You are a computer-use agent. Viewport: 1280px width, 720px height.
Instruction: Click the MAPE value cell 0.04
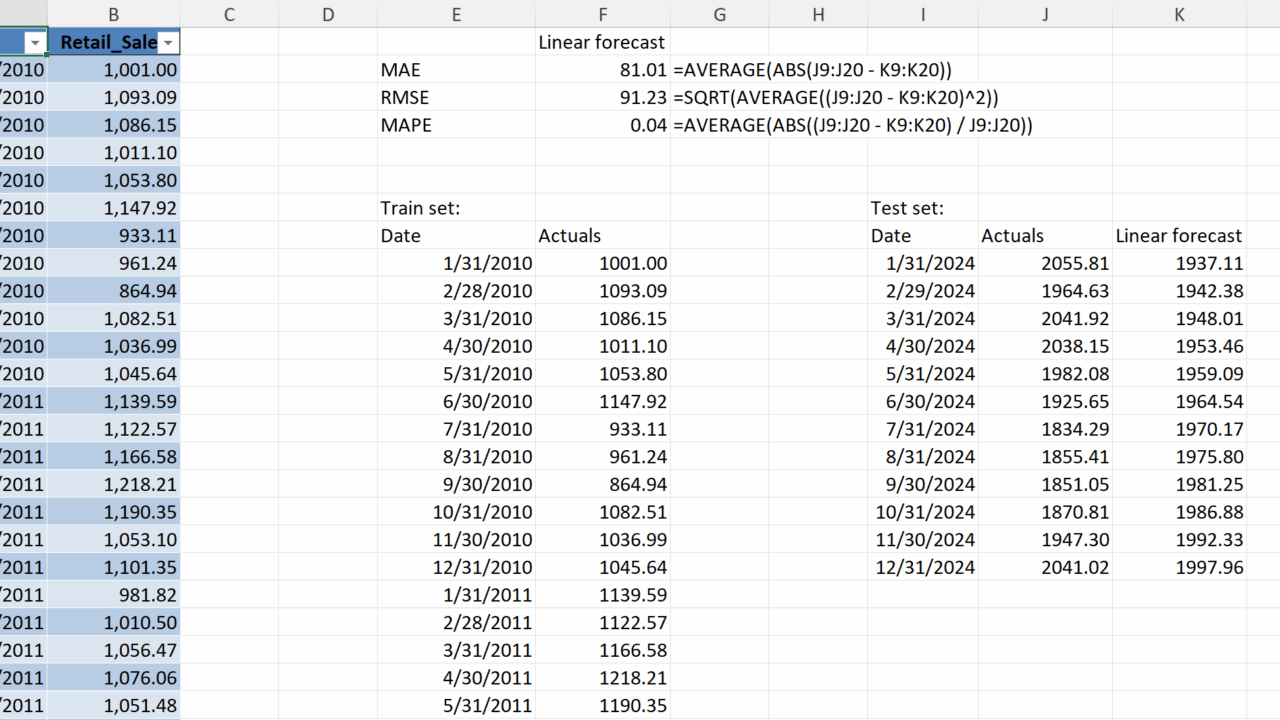[602, 125]
